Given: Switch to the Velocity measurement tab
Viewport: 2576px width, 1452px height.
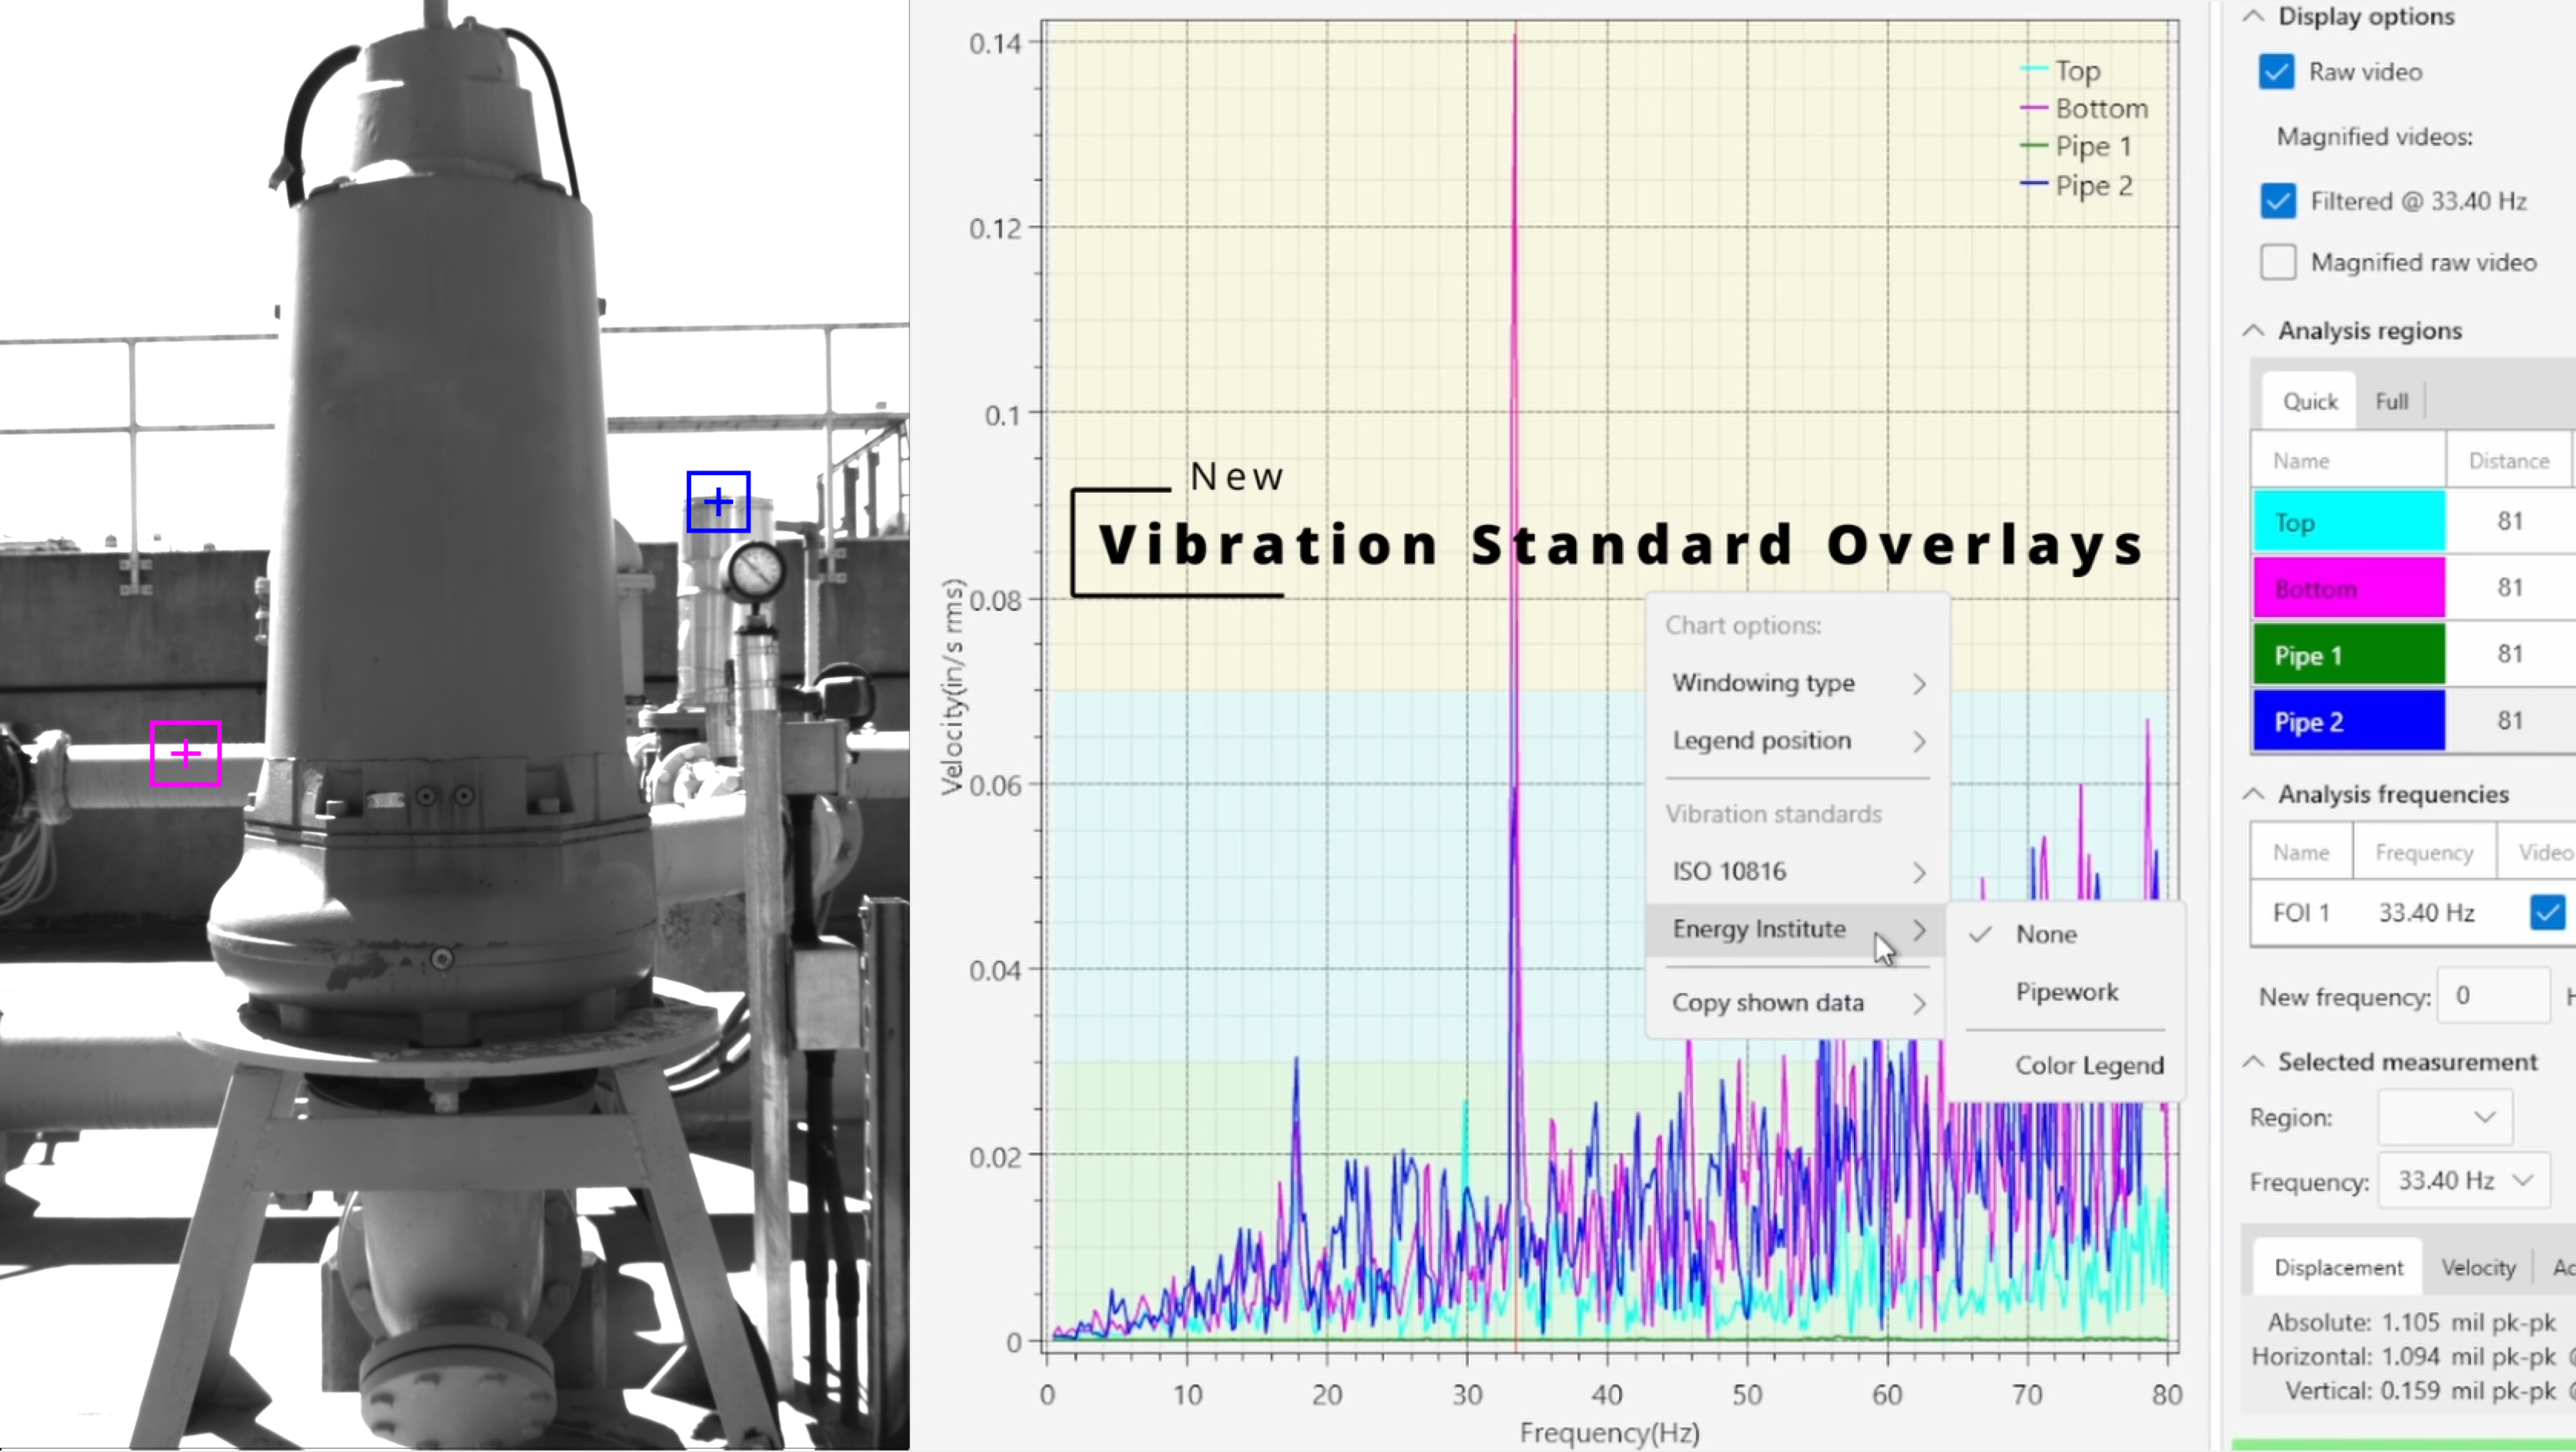Looking at the screenshot, I should pos(2478,1268).
